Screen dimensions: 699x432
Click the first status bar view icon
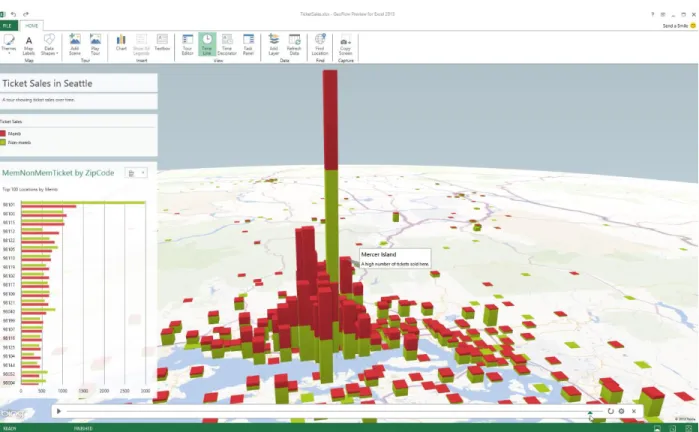[657, 428]
